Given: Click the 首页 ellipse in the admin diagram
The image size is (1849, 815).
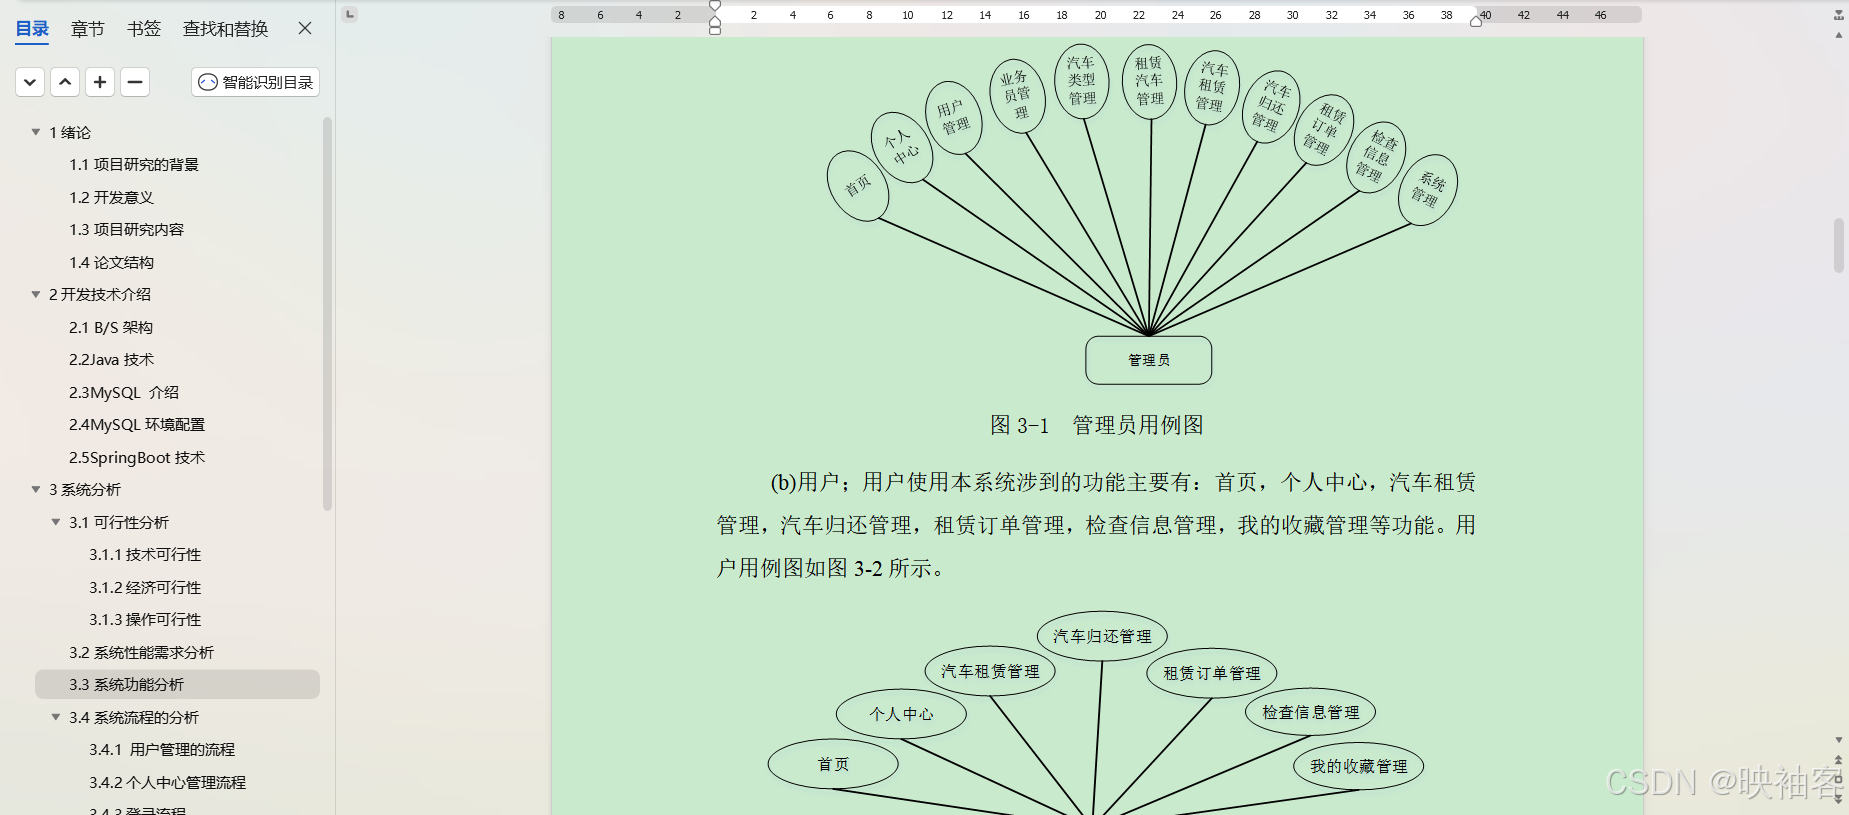Looking at the screenshot, I should coord(858,185).
